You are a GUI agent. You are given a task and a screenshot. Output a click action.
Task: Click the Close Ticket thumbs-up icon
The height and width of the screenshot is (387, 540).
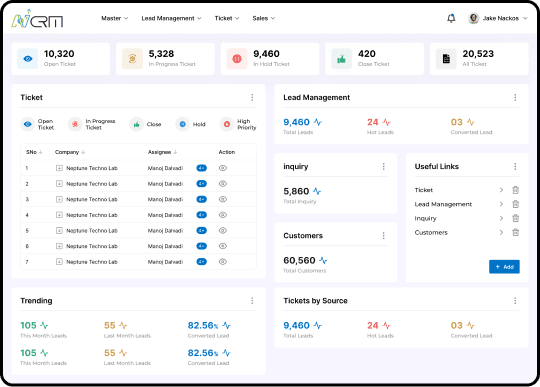[x=342, y=59]
